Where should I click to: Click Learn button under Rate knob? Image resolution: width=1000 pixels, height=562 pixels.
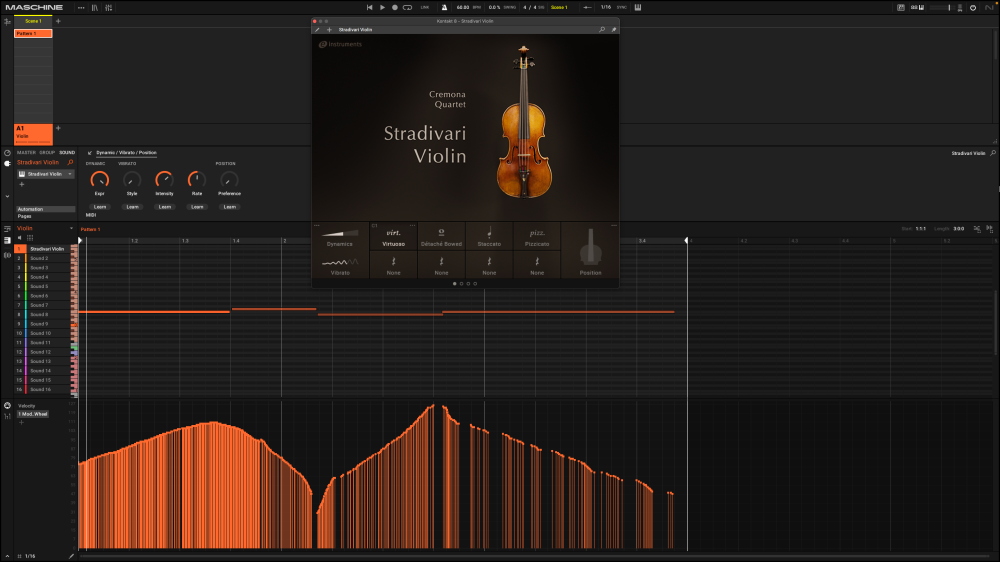[x=197, y=207]
